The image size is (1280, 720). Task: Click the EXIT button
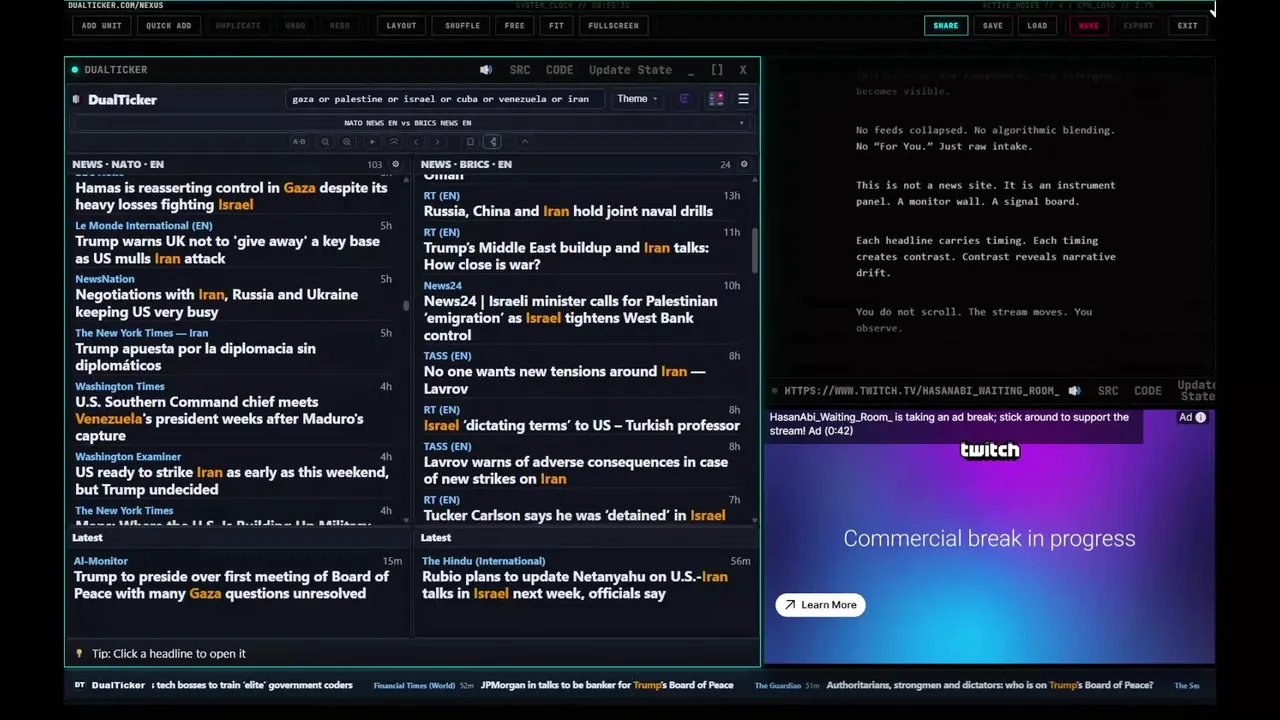click(1187, 26)
